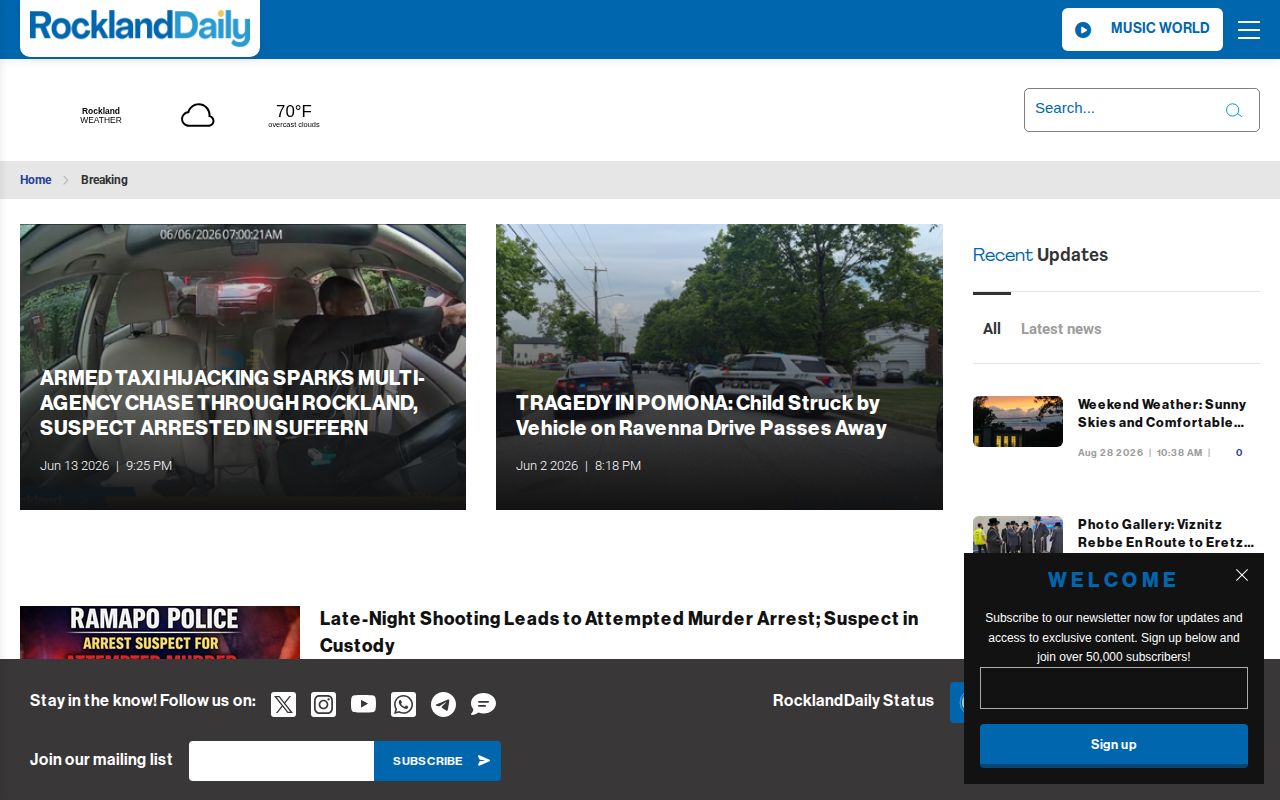Close the Welcome newsletter popup
Image resolution: width=1280 pixels, height=800 pixels.
point(1242,575)
